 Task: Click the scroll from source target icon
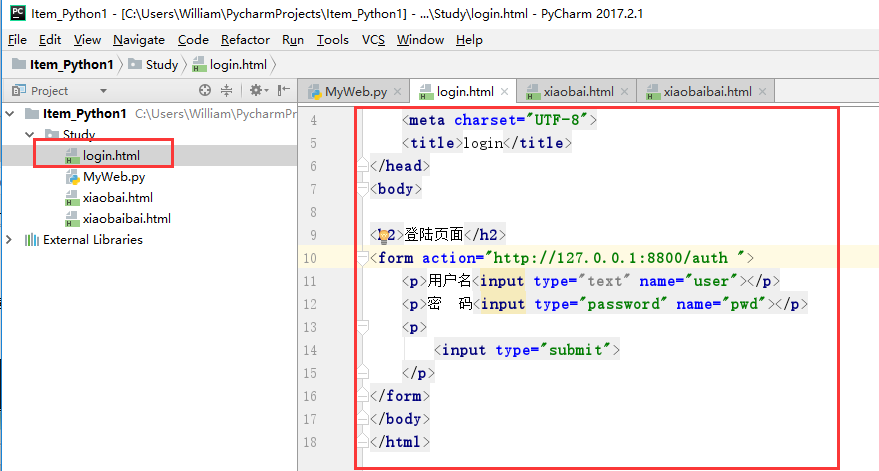click(205, 90)
